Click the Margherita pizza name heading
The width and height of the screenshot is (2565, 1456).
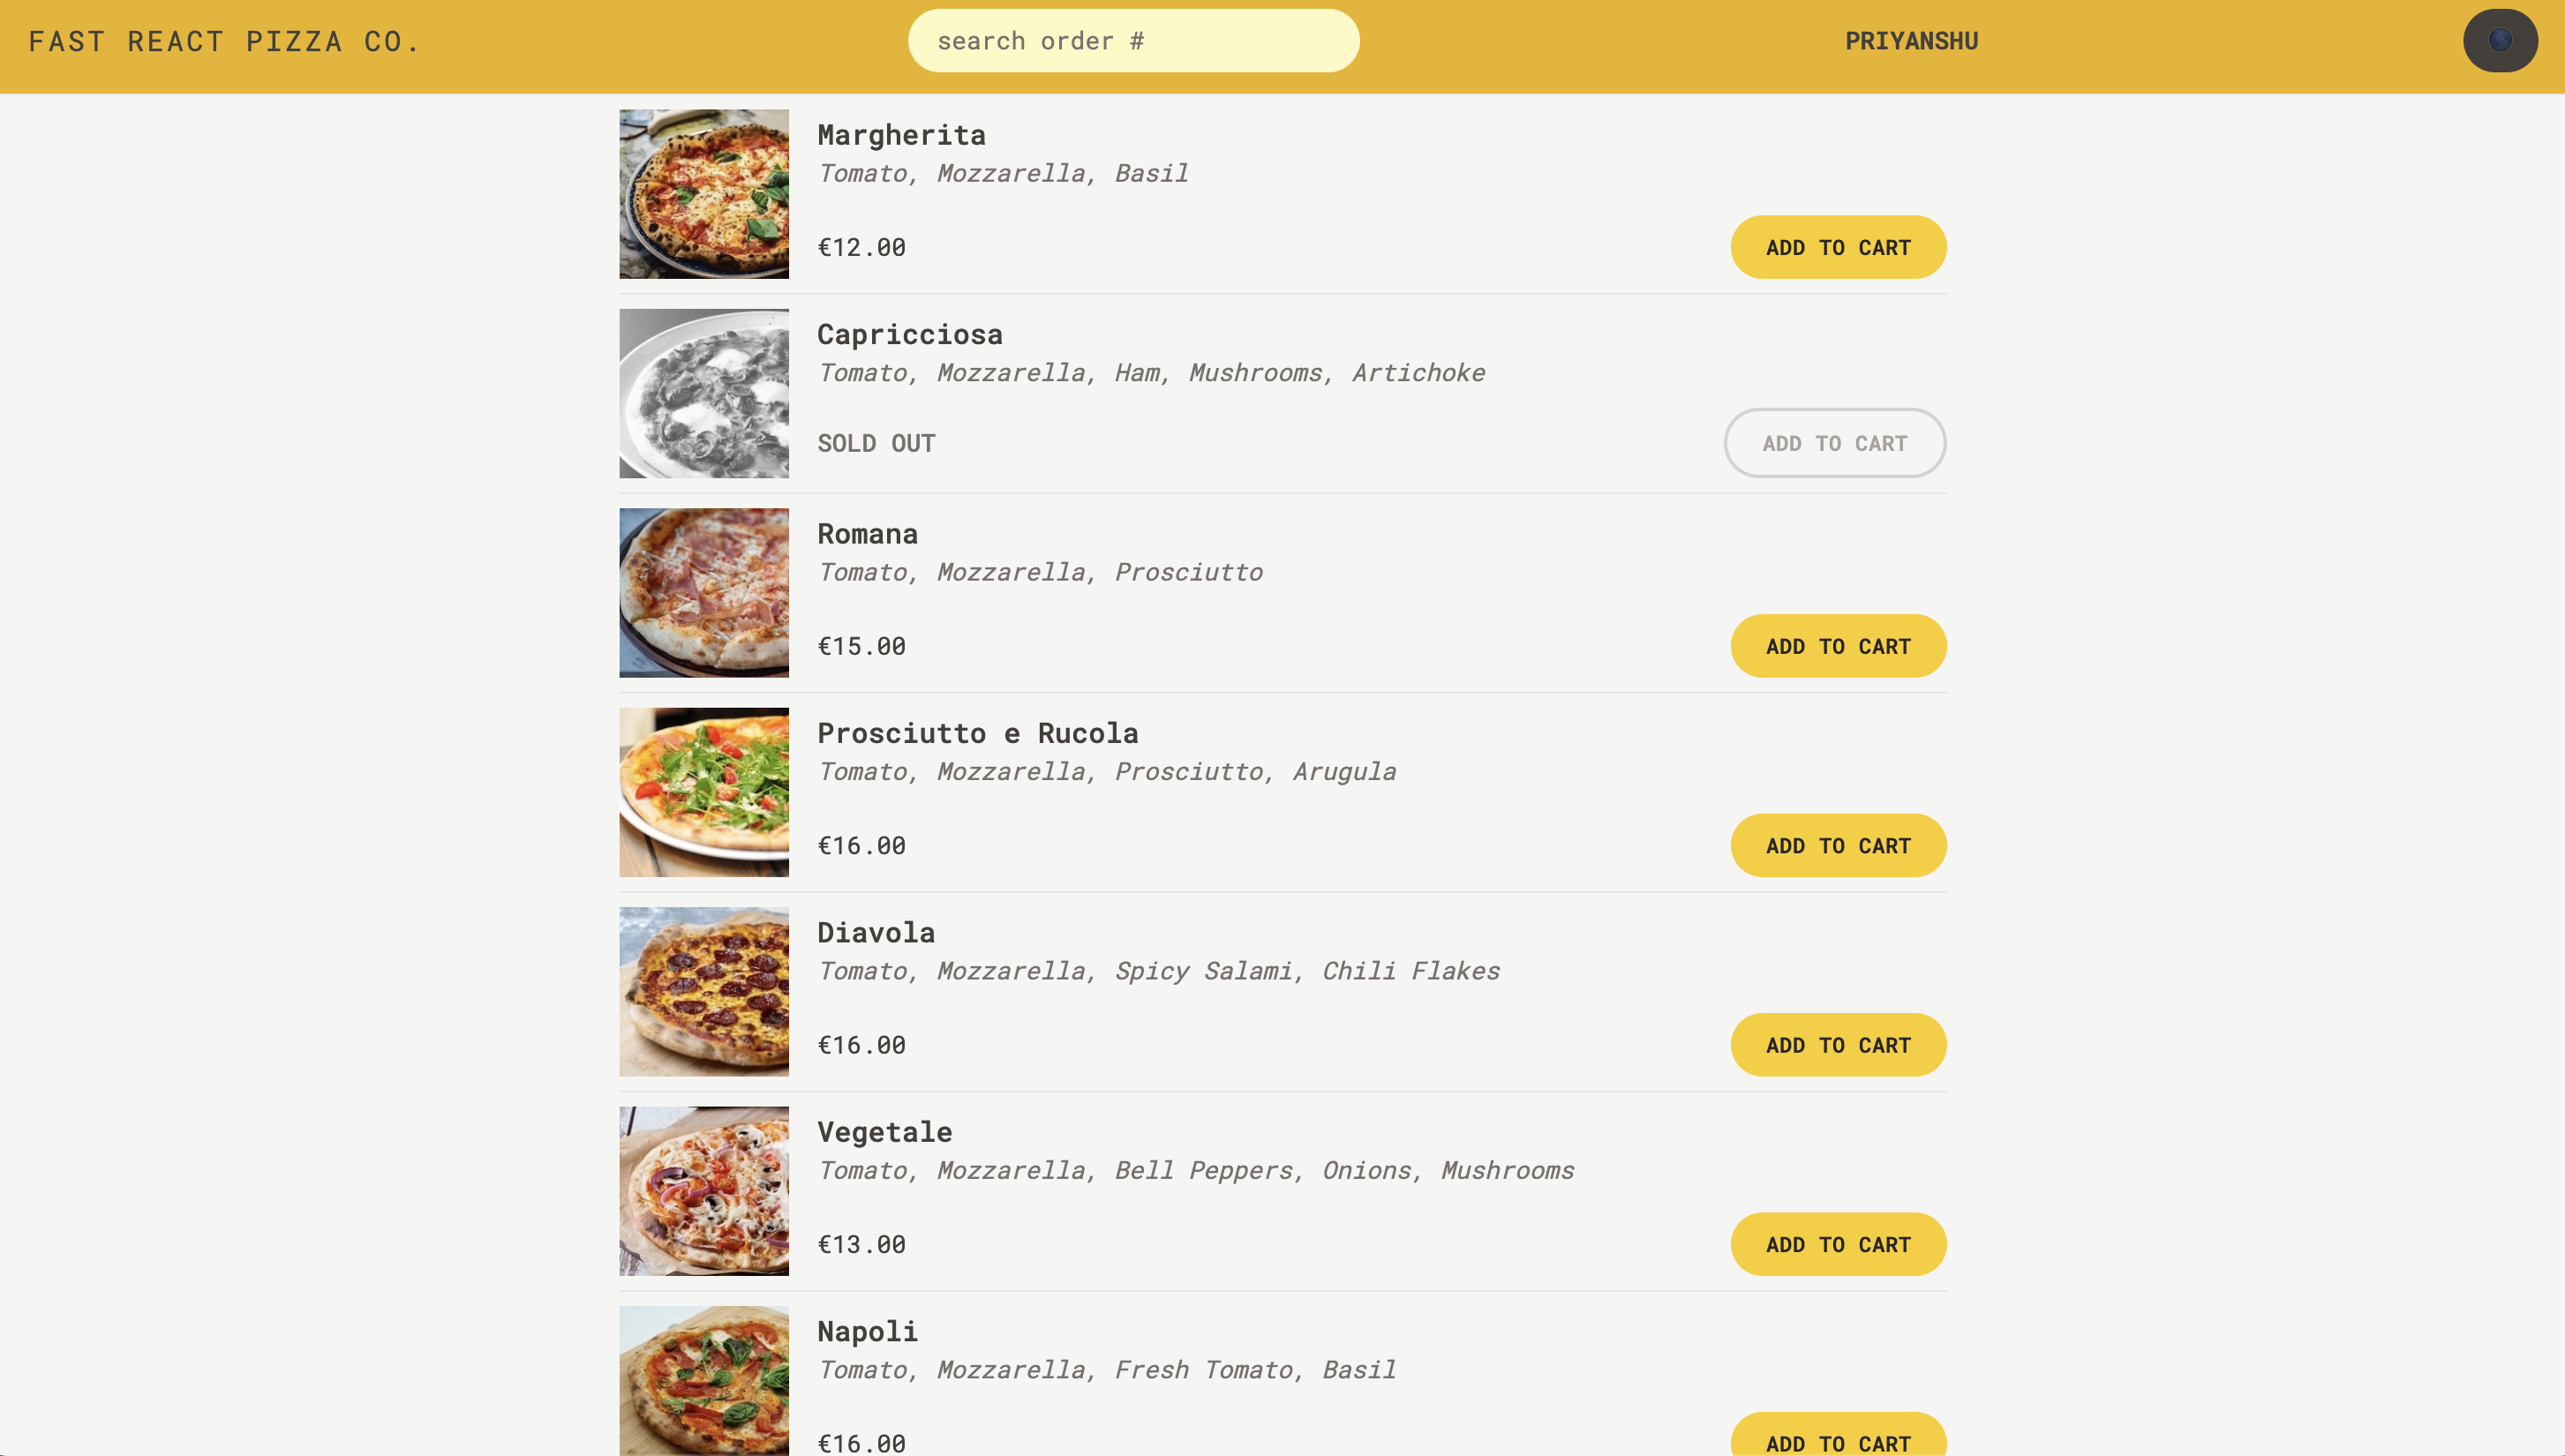point(901,135)
